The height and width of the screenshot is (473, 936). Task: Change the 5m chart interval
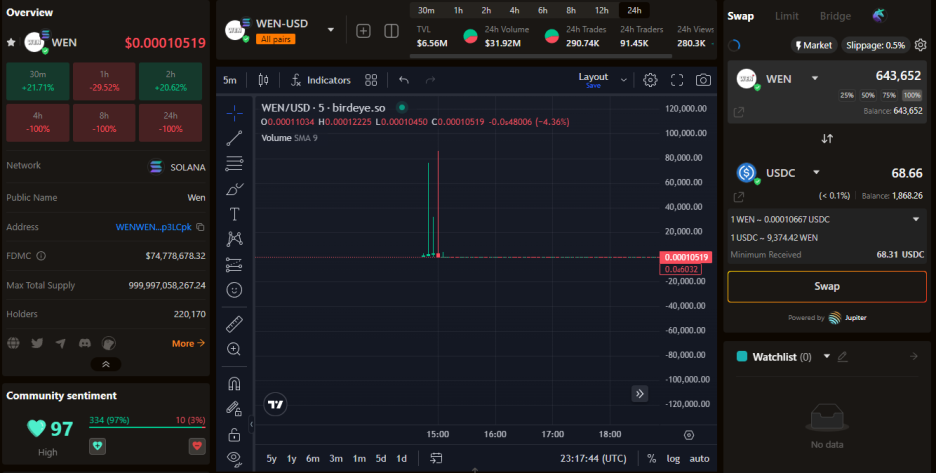[x=230, y=80]
